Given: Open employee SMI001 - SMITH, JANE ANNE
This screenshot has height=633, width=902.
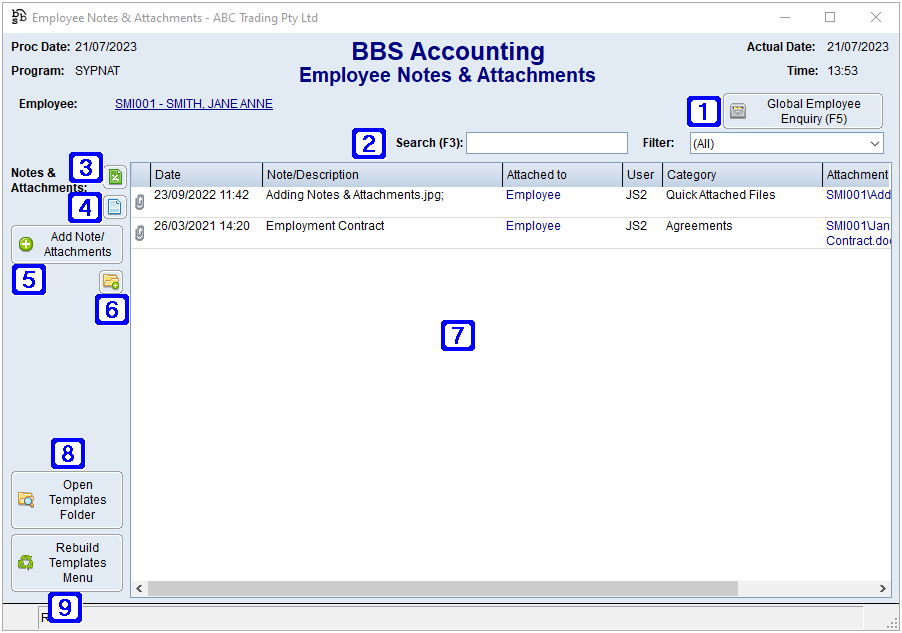Looking at the screenshot, I should click(193, 103).
